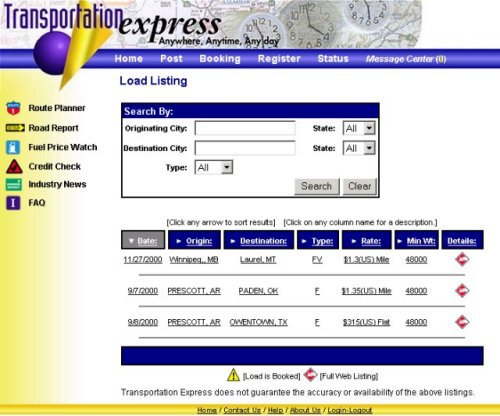The image size is (500, 416).
Task: Click the Road Report arrow sign icon
Action: click(15, 128)
